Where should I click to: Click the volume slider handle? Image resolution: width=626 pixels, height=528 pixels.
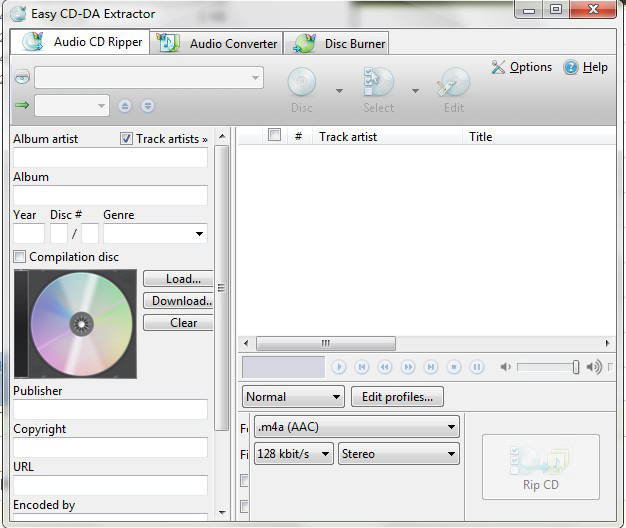(576, 367)
